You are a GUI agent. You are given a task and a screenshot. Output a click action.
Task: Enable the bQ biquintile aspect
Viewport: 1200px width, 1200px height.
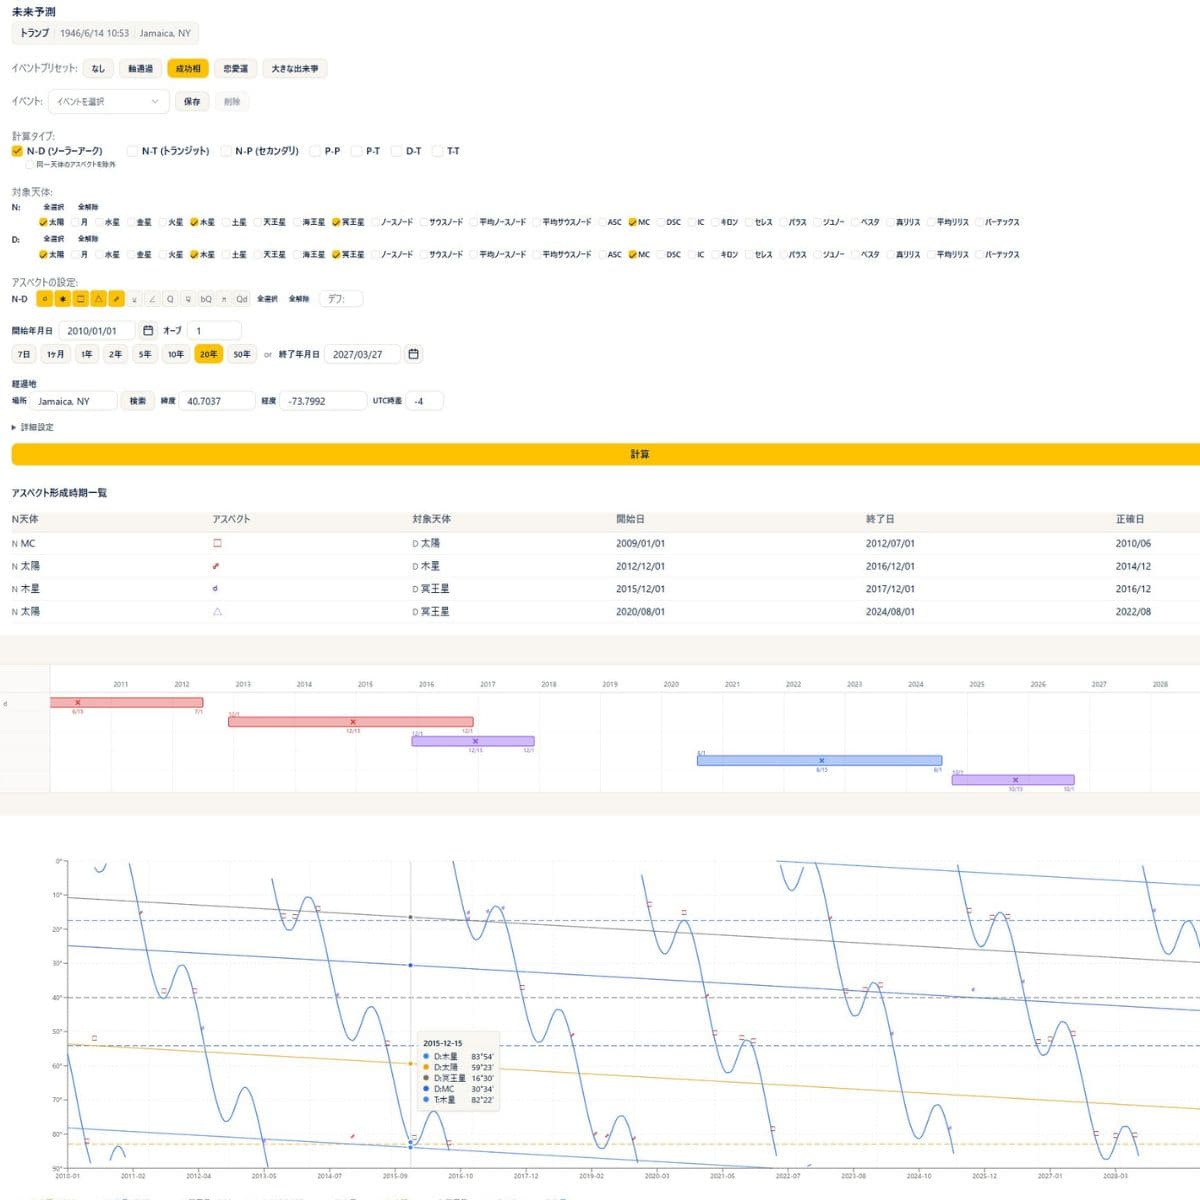coord(205,299)
